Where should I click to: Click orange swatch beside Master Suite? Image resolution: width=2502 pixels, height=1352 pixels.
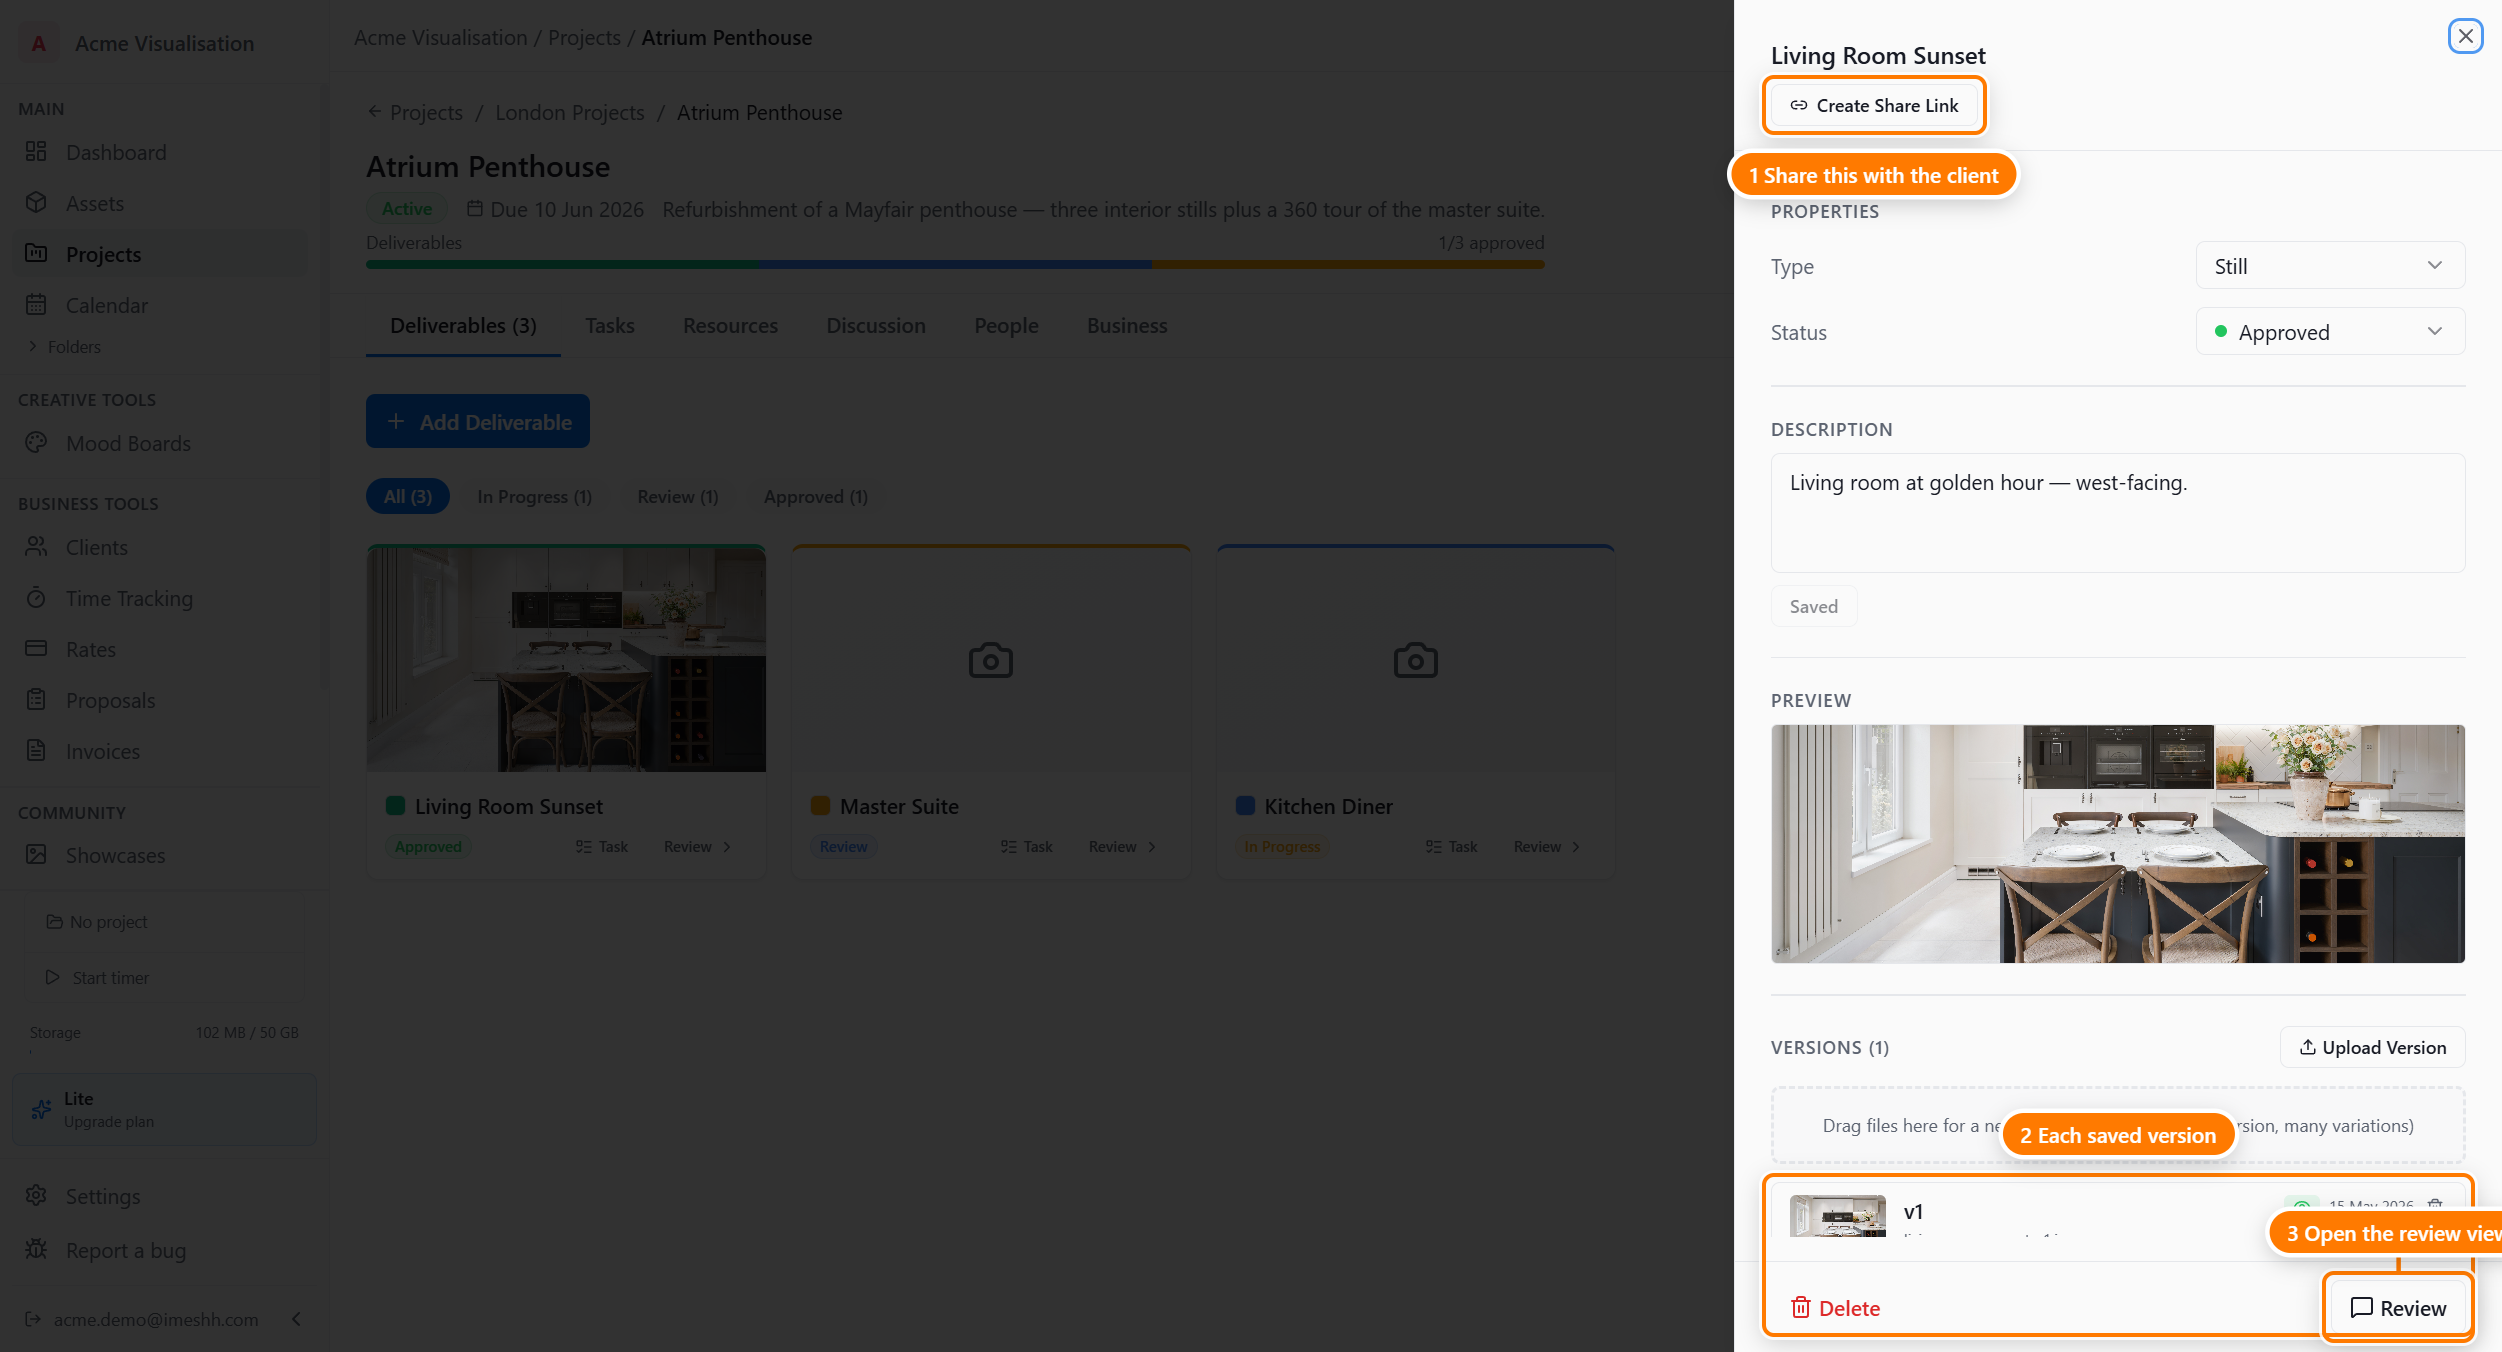[x=820, y=806]
